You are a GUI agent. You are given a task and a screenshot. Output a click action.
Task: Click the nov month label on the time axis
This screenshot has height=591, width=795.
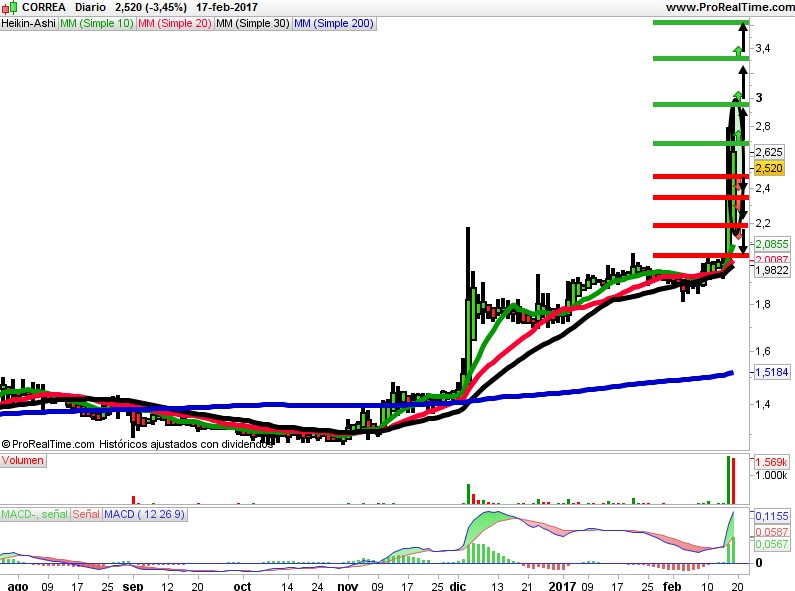(348, 586)
